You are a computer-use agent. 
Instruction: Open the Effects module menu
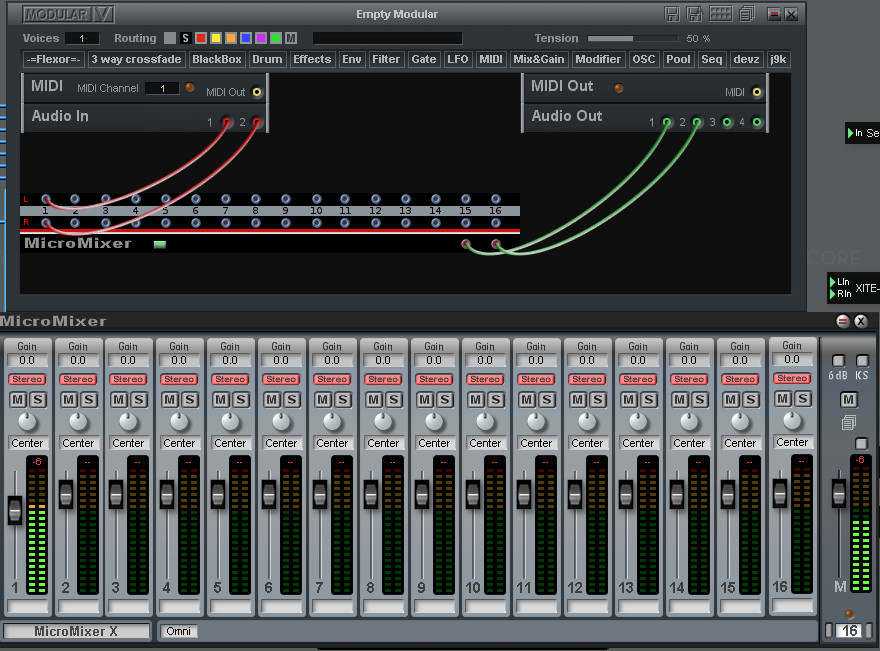tap(312, 59)
